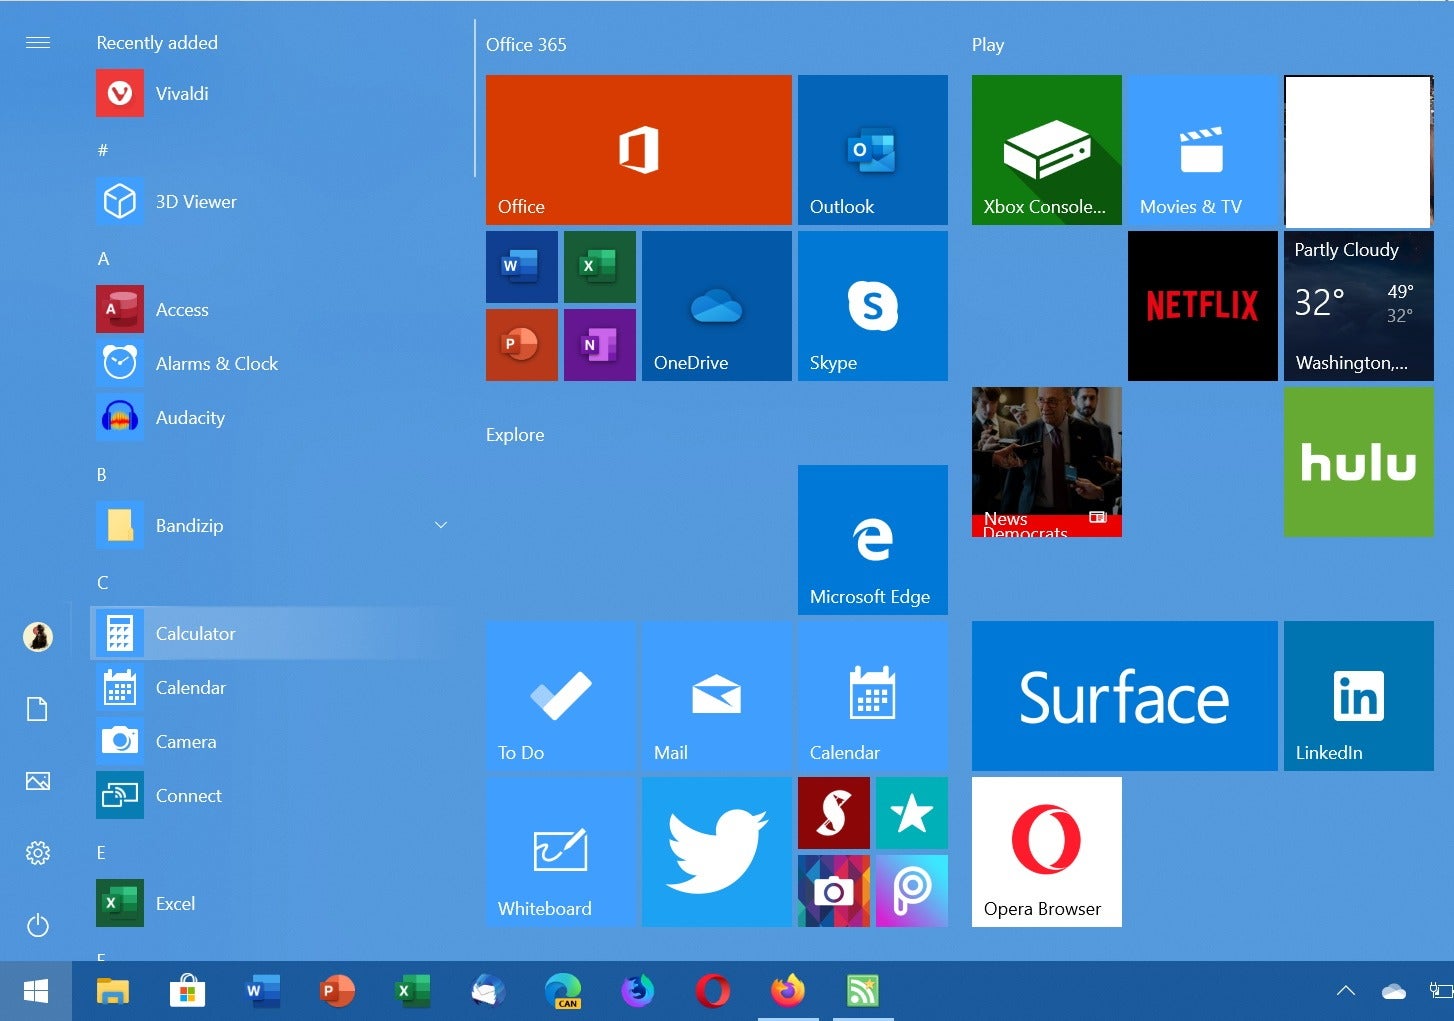1454x1021 pixels.
Task: Open the OneDrive tile
Action: point(716,305)
